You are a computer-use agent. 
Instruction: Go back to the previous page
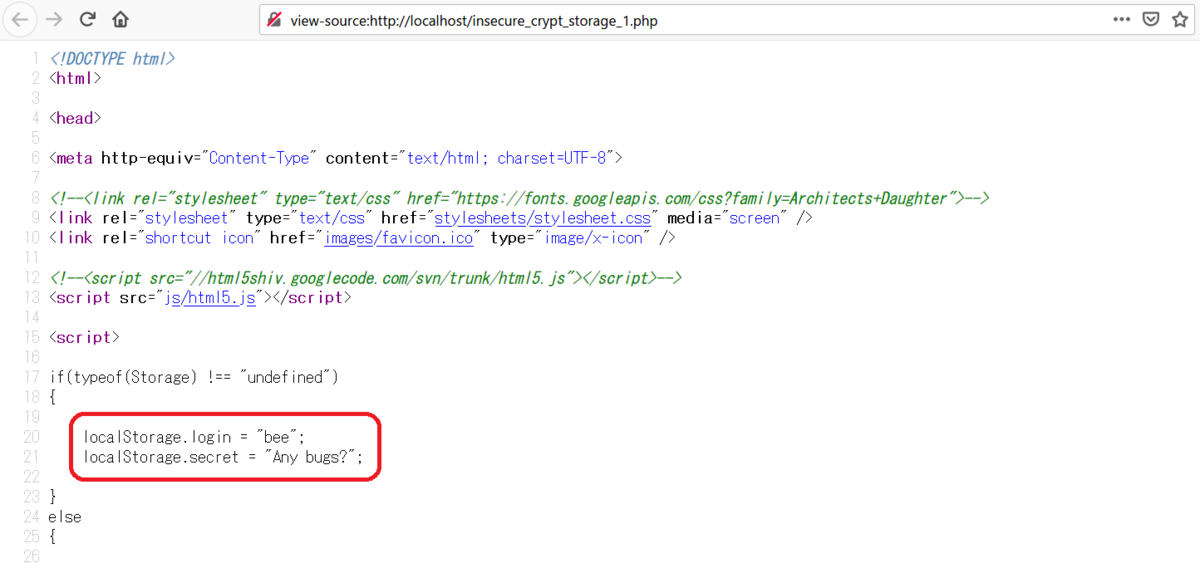click(x=20, y=19)
